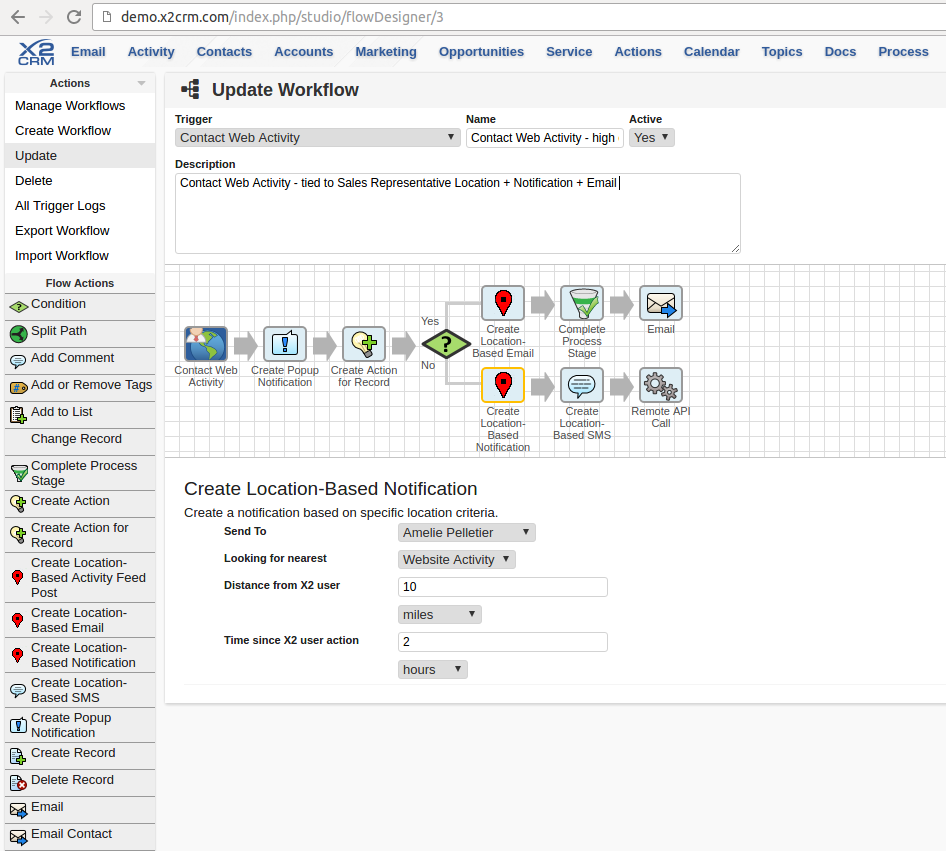Viewport: 946px width, 851px height.
Task: Expand the Send To dropdown
Action: (467, 533)
